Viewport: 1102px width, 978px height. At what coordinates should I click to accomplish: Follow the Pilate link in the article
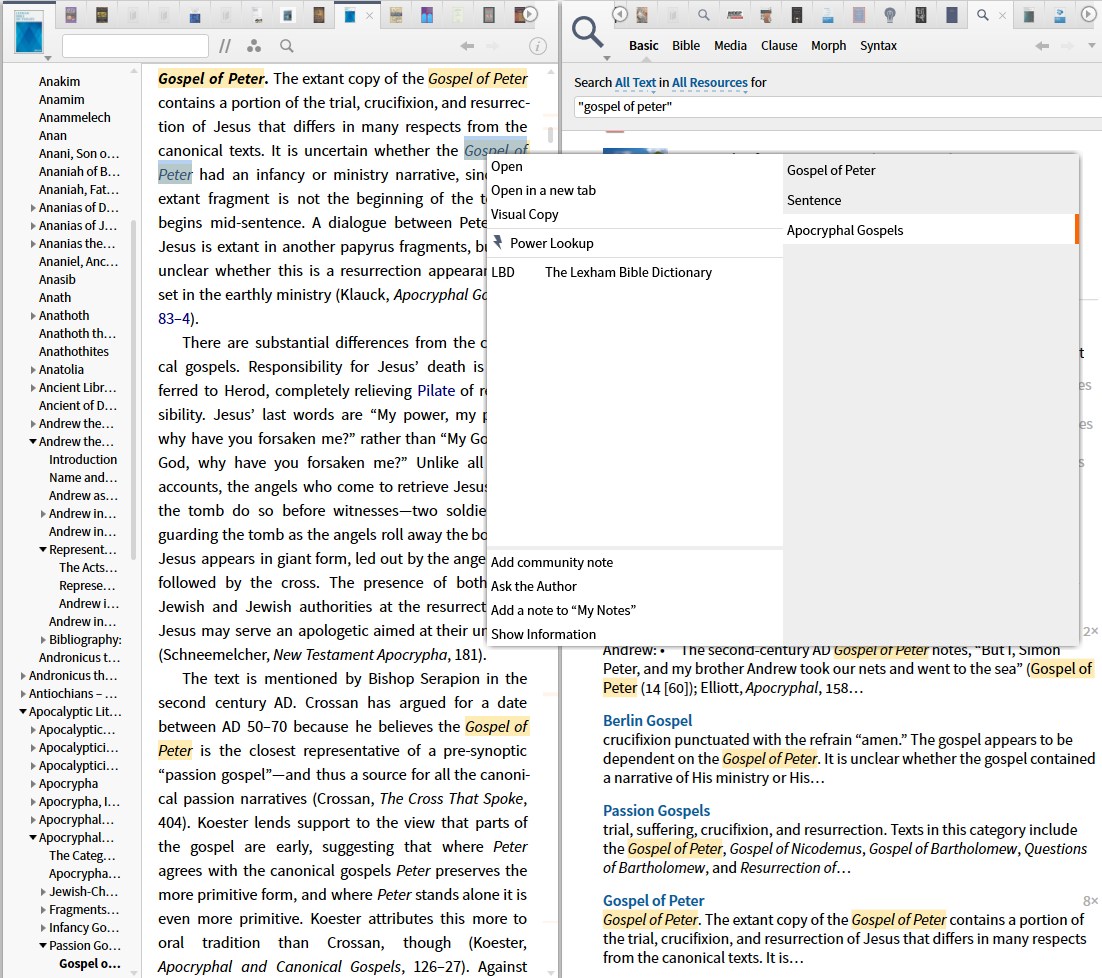pos(436,391)
